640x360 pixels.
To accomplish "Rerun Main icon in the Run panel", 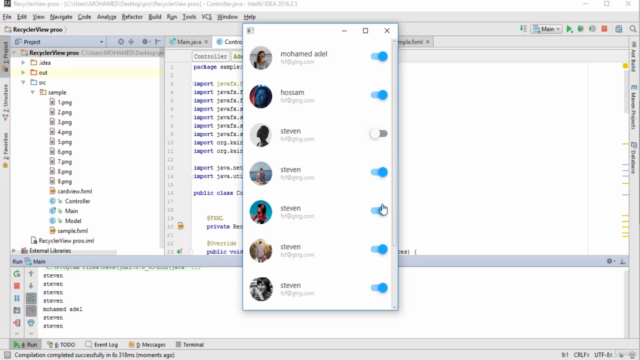I will pyautogui.click(x=17, y=274).
